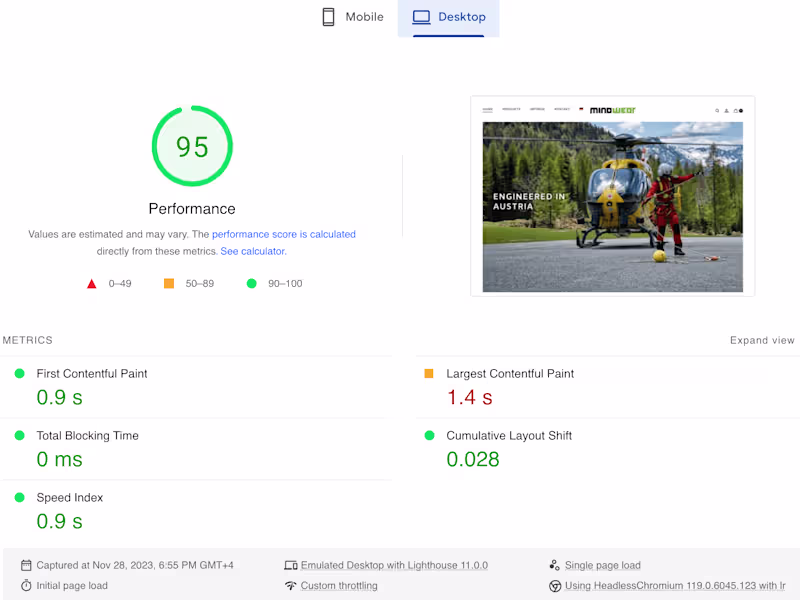Open the performance score is calculated link

click(x=285, y=234)
